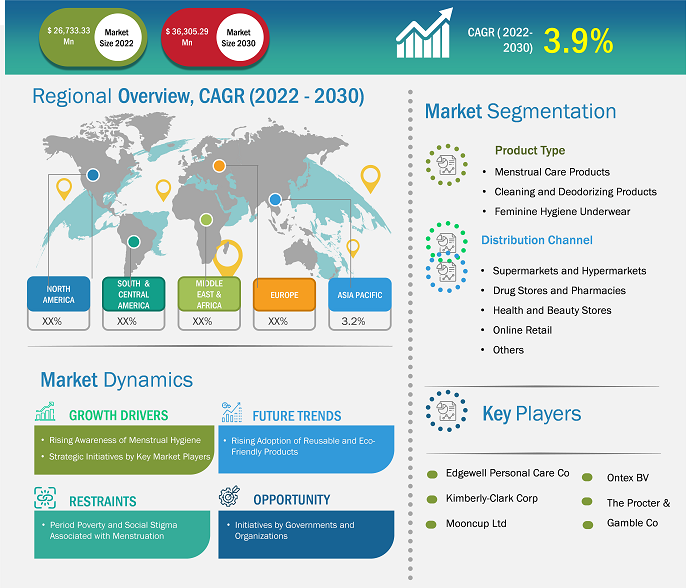Click the Restraints chain icon
The image size is (686, 588).
(45, 498)
